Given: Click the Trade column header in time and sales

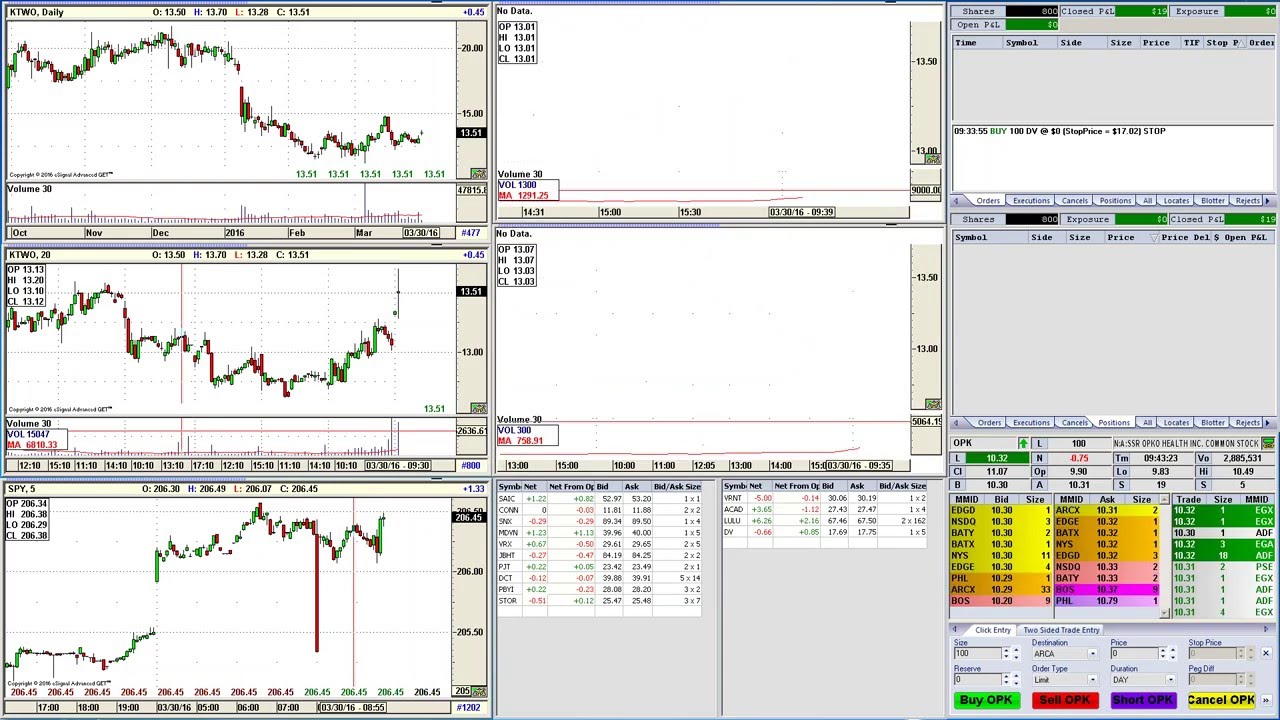Looking at the screenshot, I should 1188,500.
